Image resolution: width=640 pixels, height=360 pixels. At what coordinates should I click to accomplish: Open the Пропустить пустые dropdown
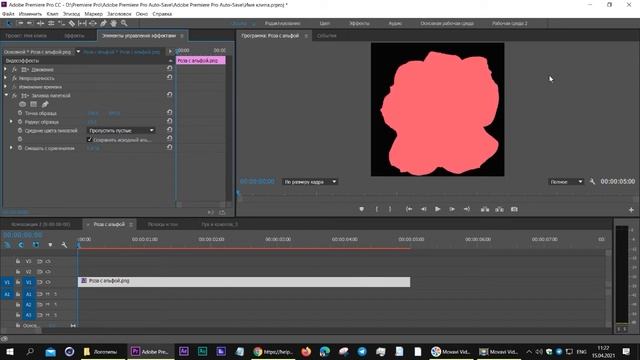click(121, 130)
